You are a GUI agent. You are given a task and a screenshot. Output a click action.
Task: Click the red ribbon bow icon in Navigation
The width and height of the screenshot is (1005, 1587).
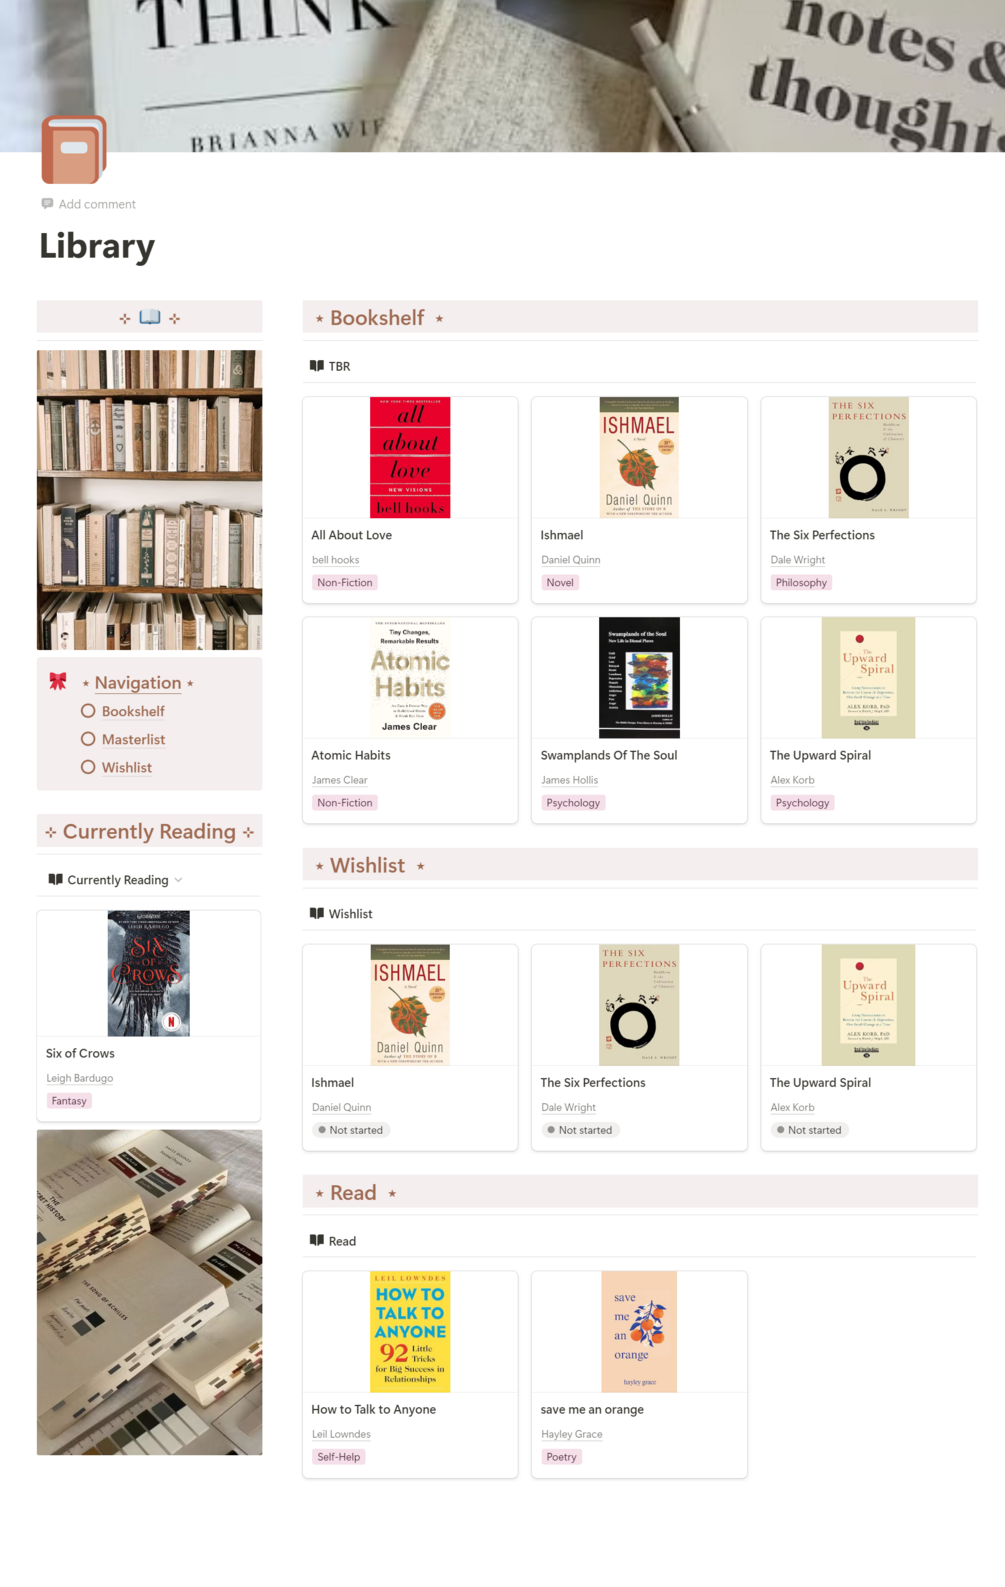coord(58,681)
